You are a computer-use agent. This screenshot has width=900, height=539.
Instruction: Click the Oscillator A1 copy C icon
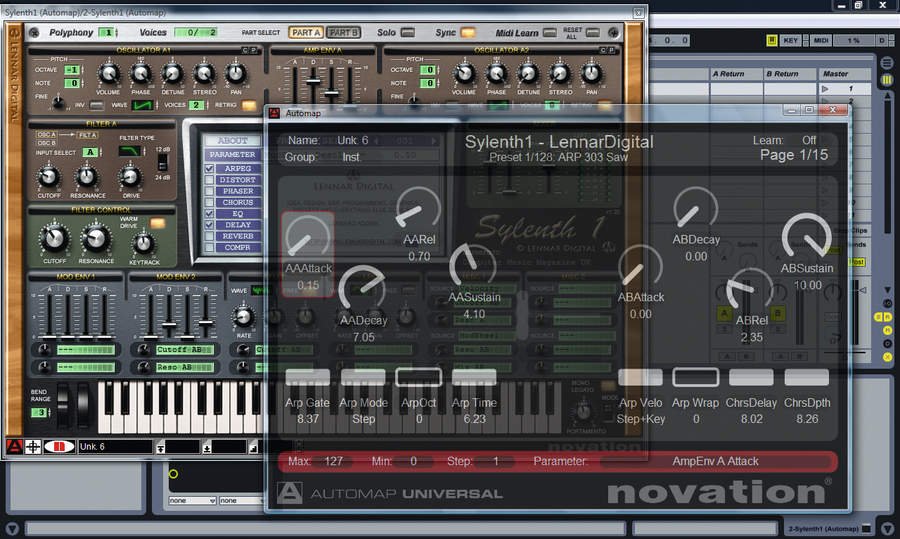click(x=245, y=51)
